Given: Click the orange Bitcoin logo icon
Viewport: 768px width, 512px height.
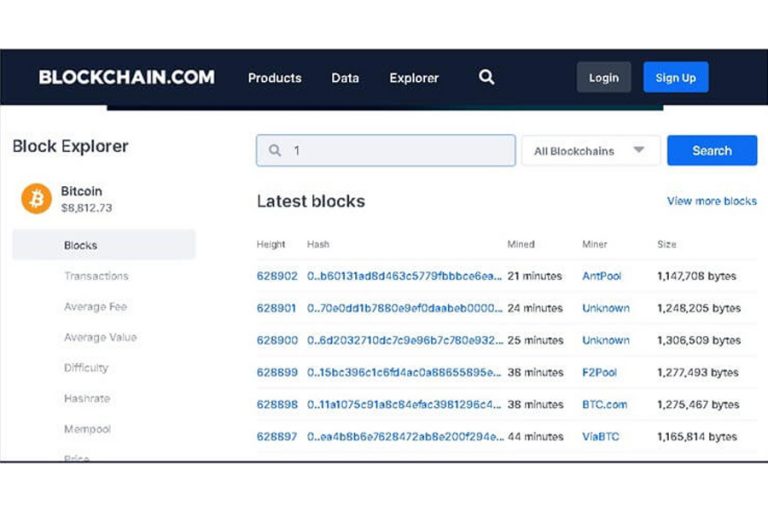Looking at the screenshot, I should pyautogui.click(x=36, y=198).
